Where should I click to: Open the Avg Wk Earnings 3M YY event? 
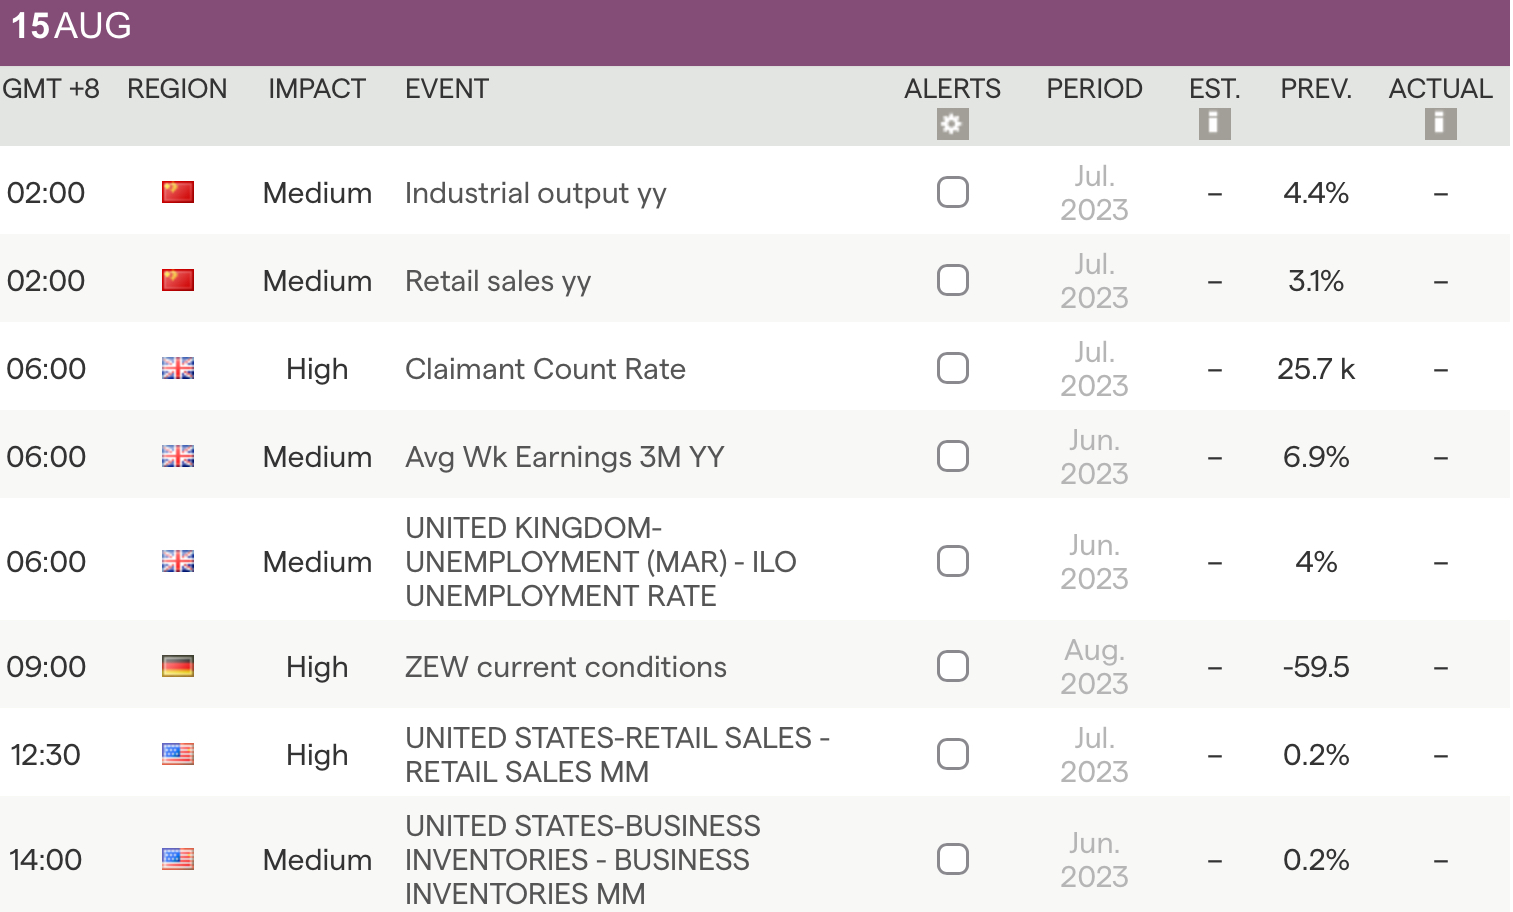click(564, 457)
